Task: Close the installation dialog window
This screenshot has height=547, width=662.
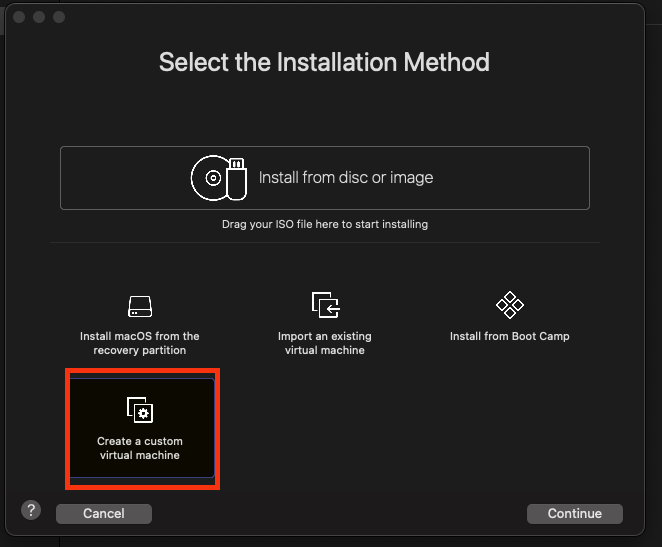Action: point(19,18)
